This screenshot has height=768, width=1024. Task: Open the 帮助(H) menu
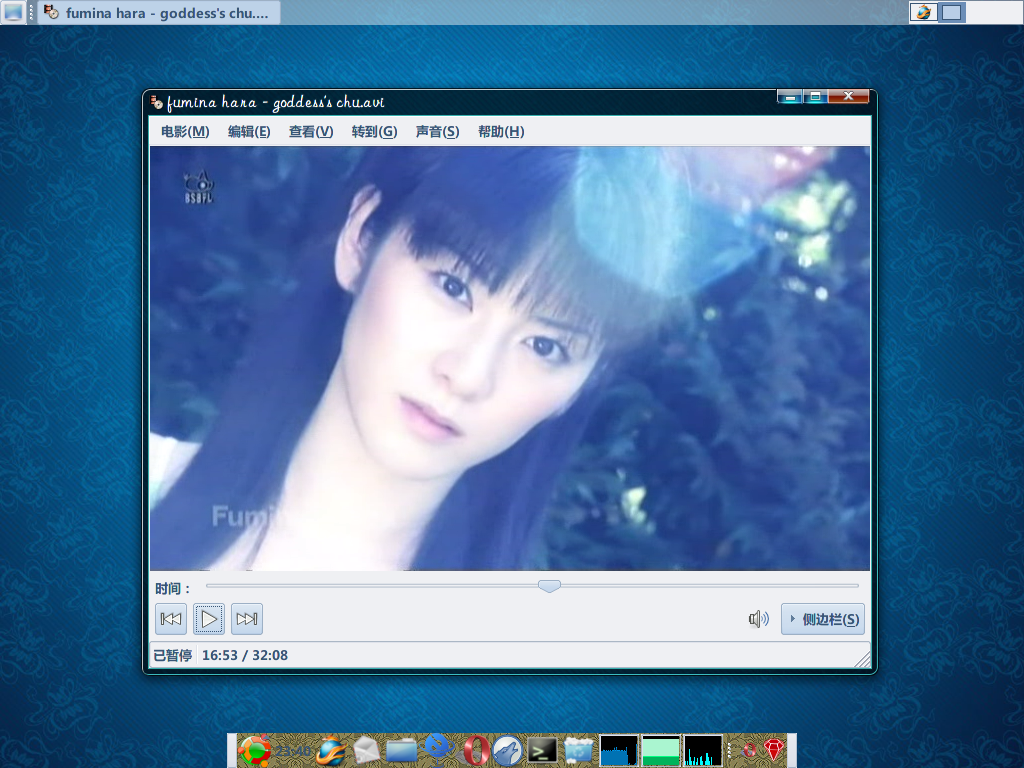point(501,132)
